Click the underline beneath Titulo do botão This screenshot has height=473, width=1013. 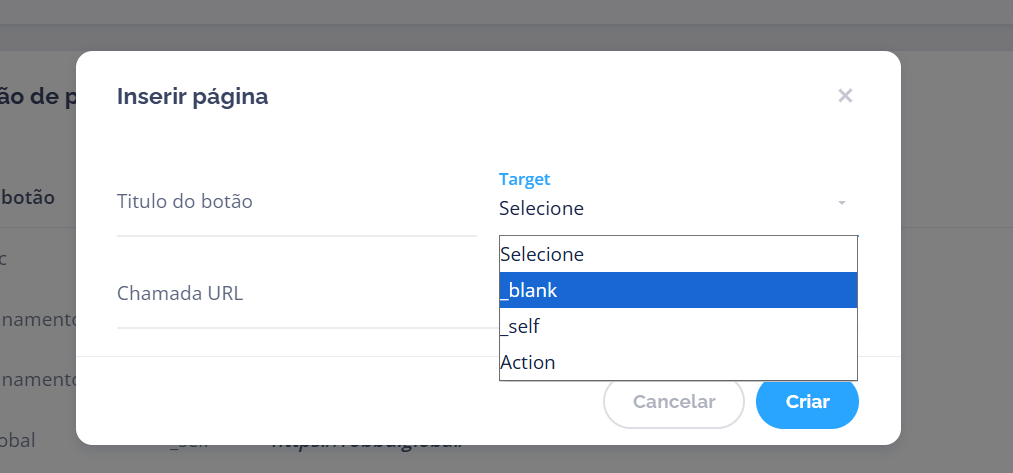tap(297, 236)
